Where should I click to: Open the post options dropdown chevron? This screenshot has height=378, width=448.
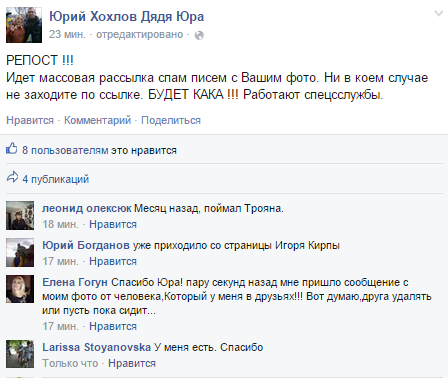(439, 14)
